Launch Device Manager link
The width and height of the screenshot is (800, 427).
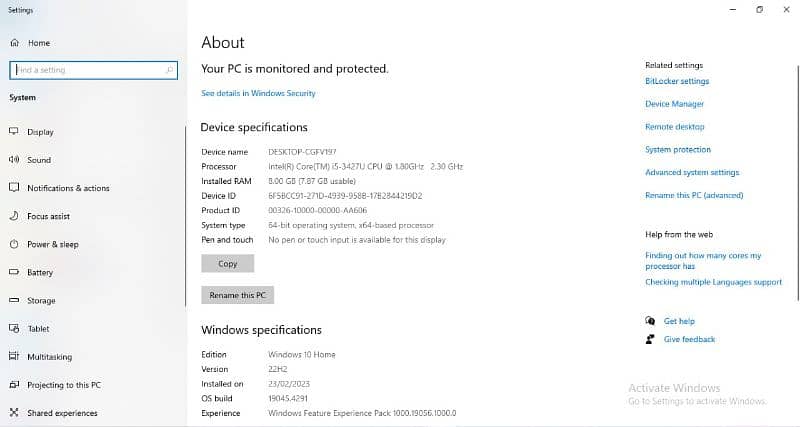(x=674, y=104)
